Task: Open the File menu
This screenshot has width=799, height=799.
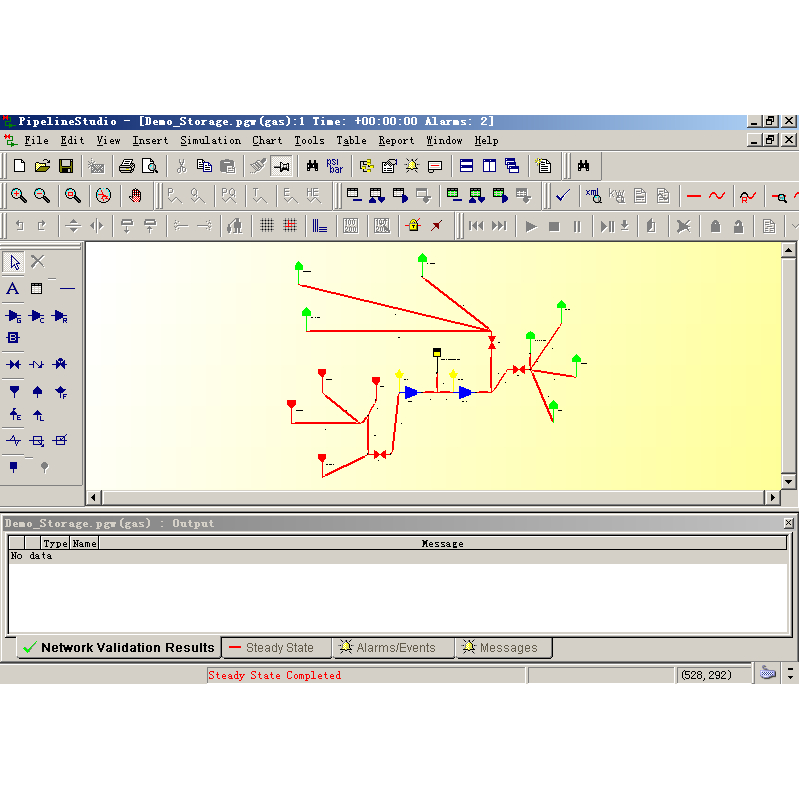Action: [36, 141]
